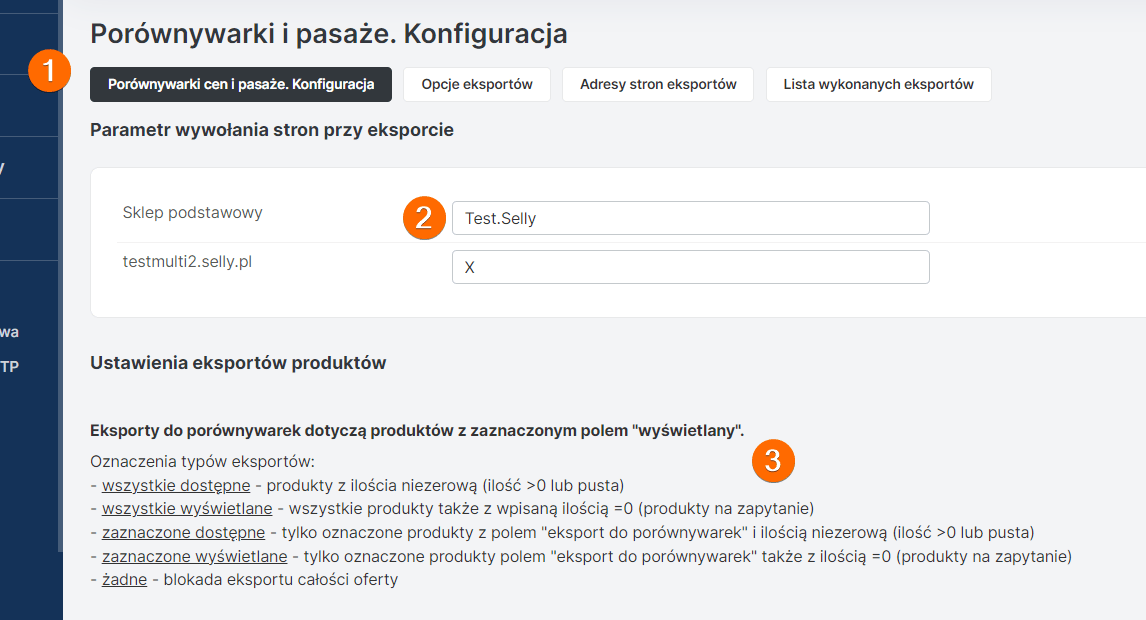Open the Porównywarki cen i pasaże. Konfiguracja tab

(241, 85)
